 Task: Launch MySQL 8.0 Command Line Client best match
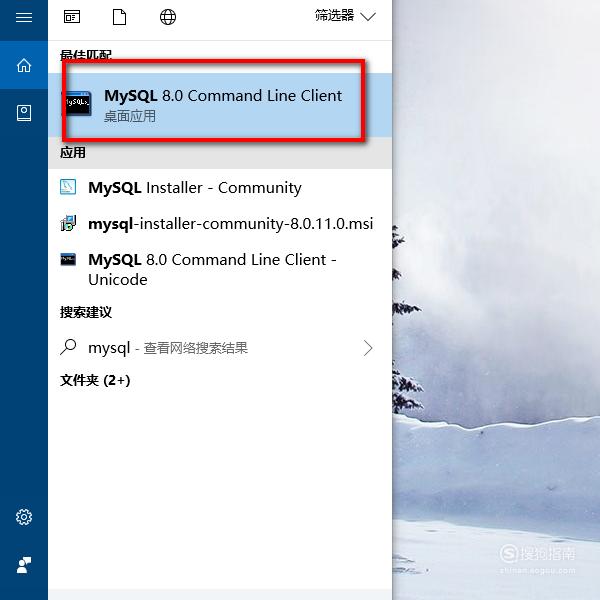pyautogui.click(x=220, y=105)
